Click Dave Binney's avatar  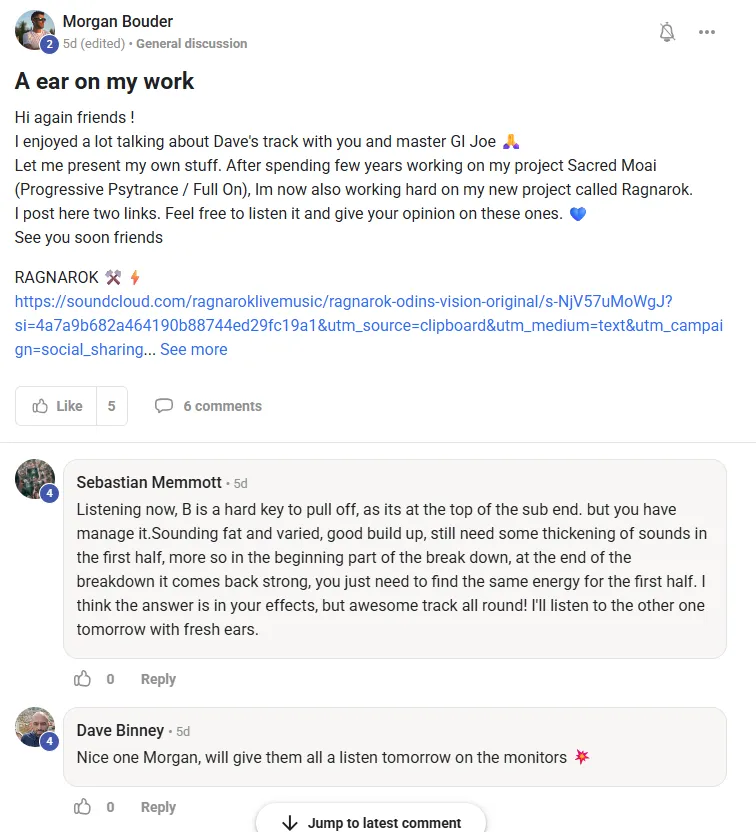(35, 727)
